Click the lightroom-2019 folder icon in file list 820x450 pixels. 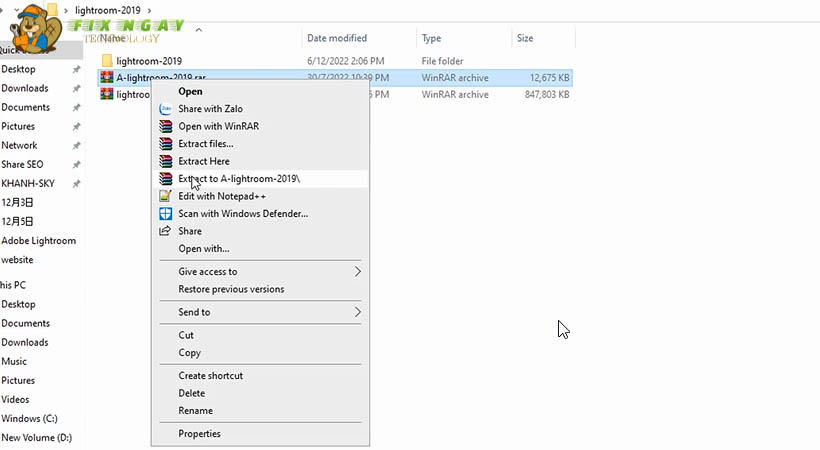click(106, 61)
